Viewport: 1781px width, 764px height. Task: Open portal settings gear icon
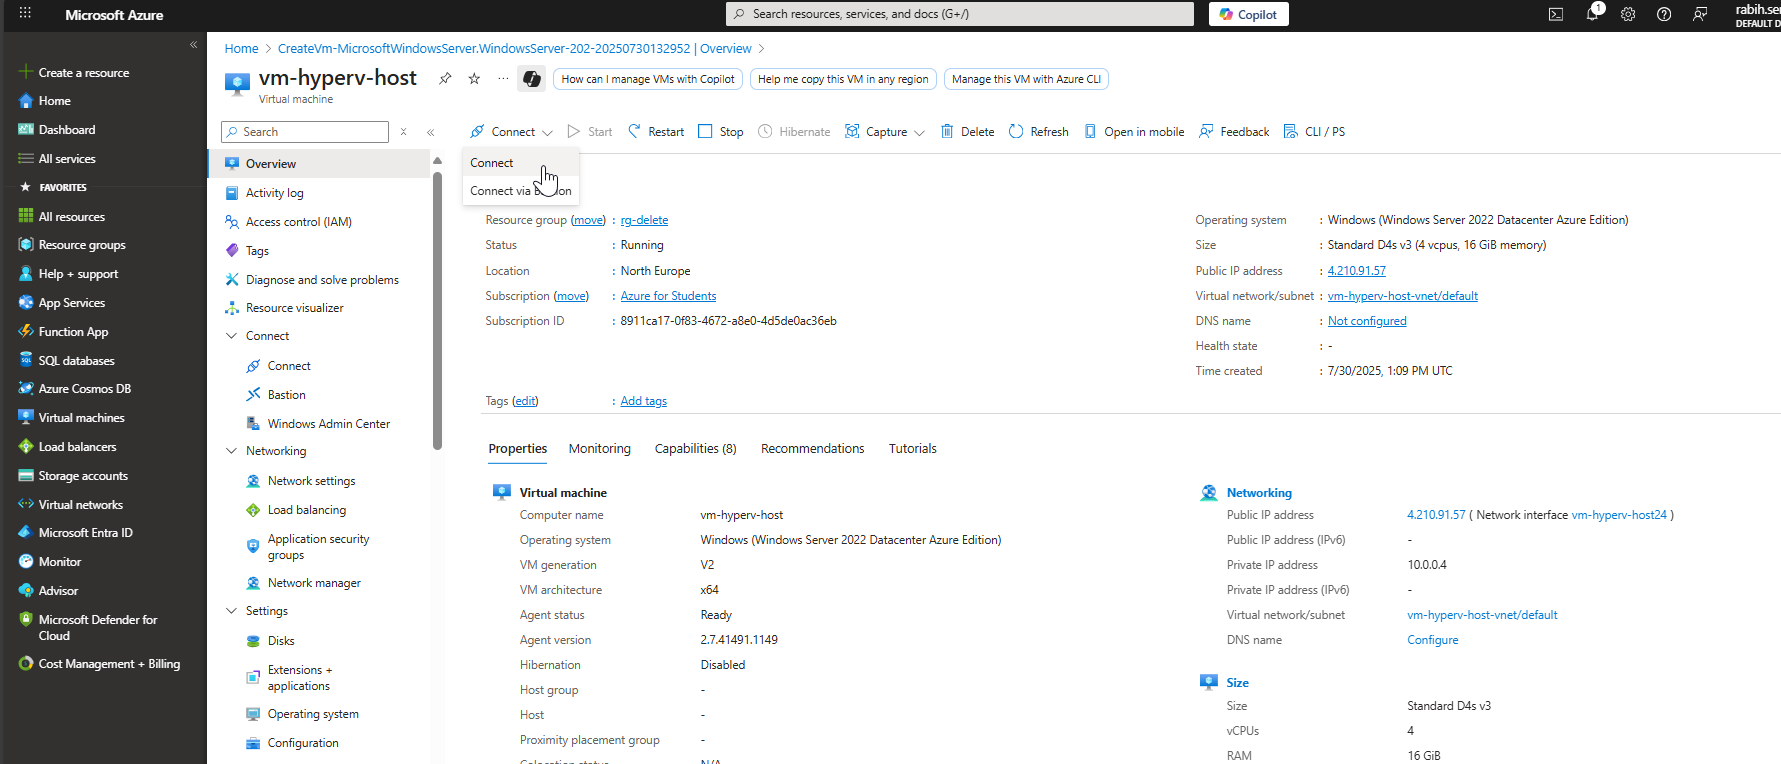pyautogui.click(x=1628, y=14)
